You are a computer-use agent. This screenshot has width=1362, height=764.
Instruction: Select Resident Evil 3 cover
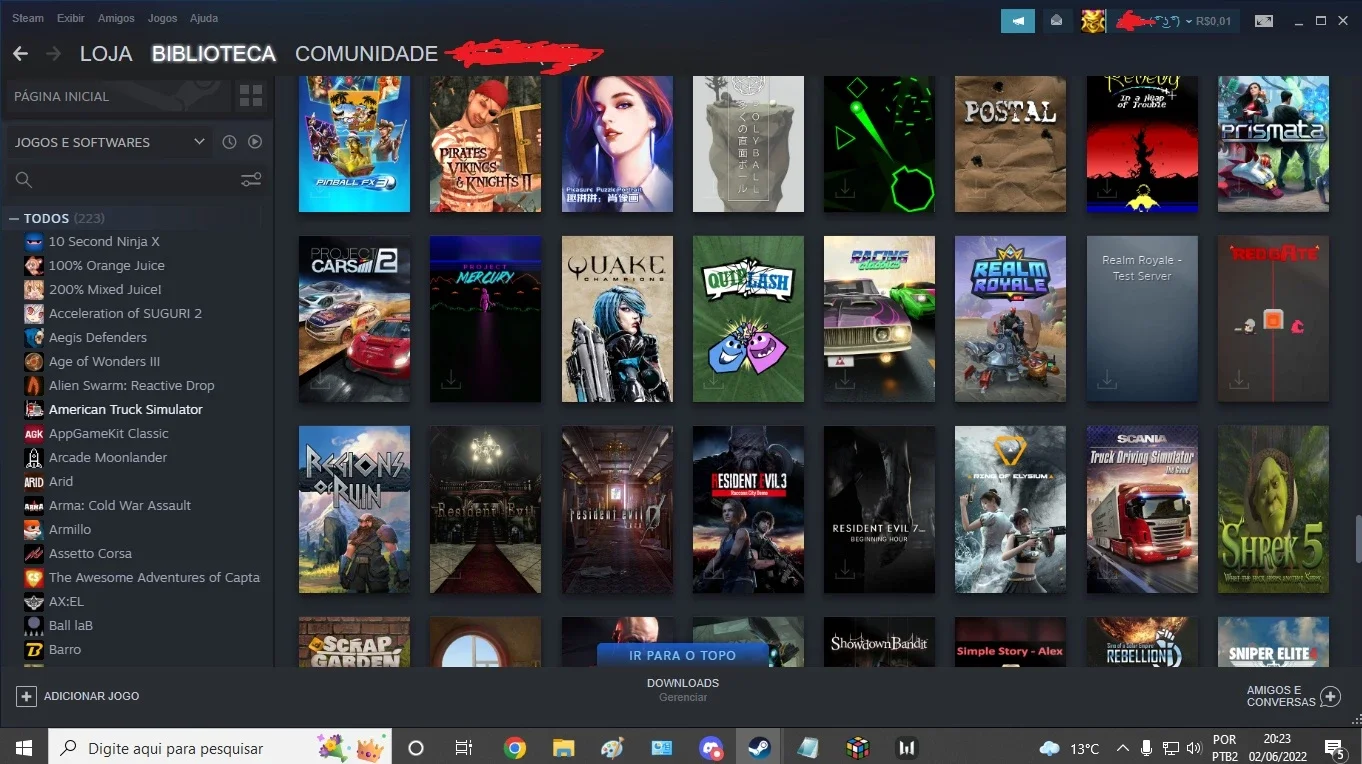tap(748, 510)
